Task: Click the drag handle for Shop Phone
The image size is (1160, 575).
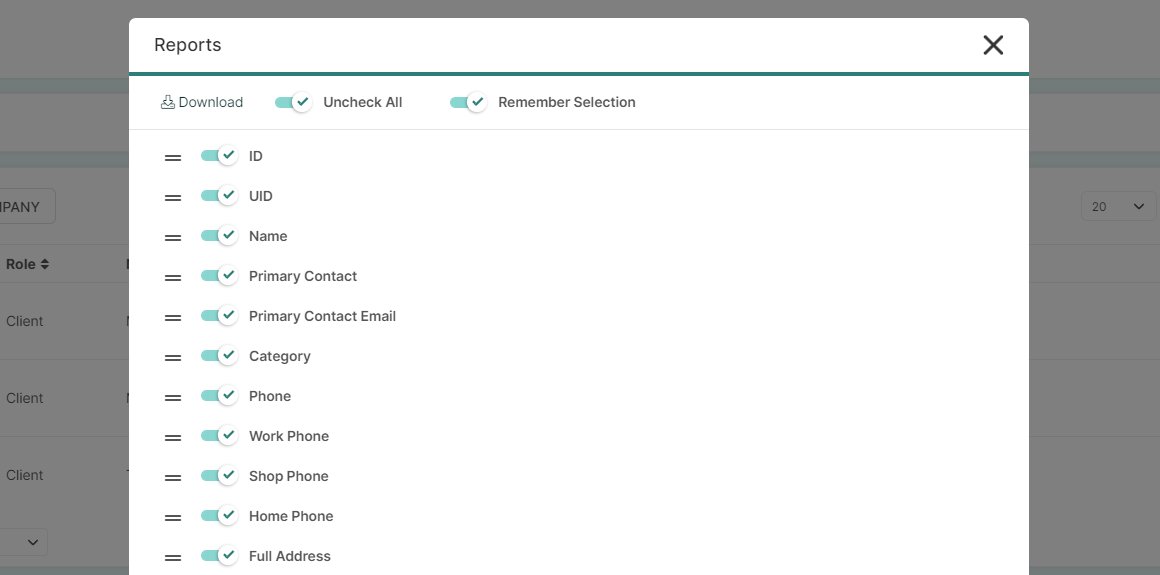Action: coord(172,477)
